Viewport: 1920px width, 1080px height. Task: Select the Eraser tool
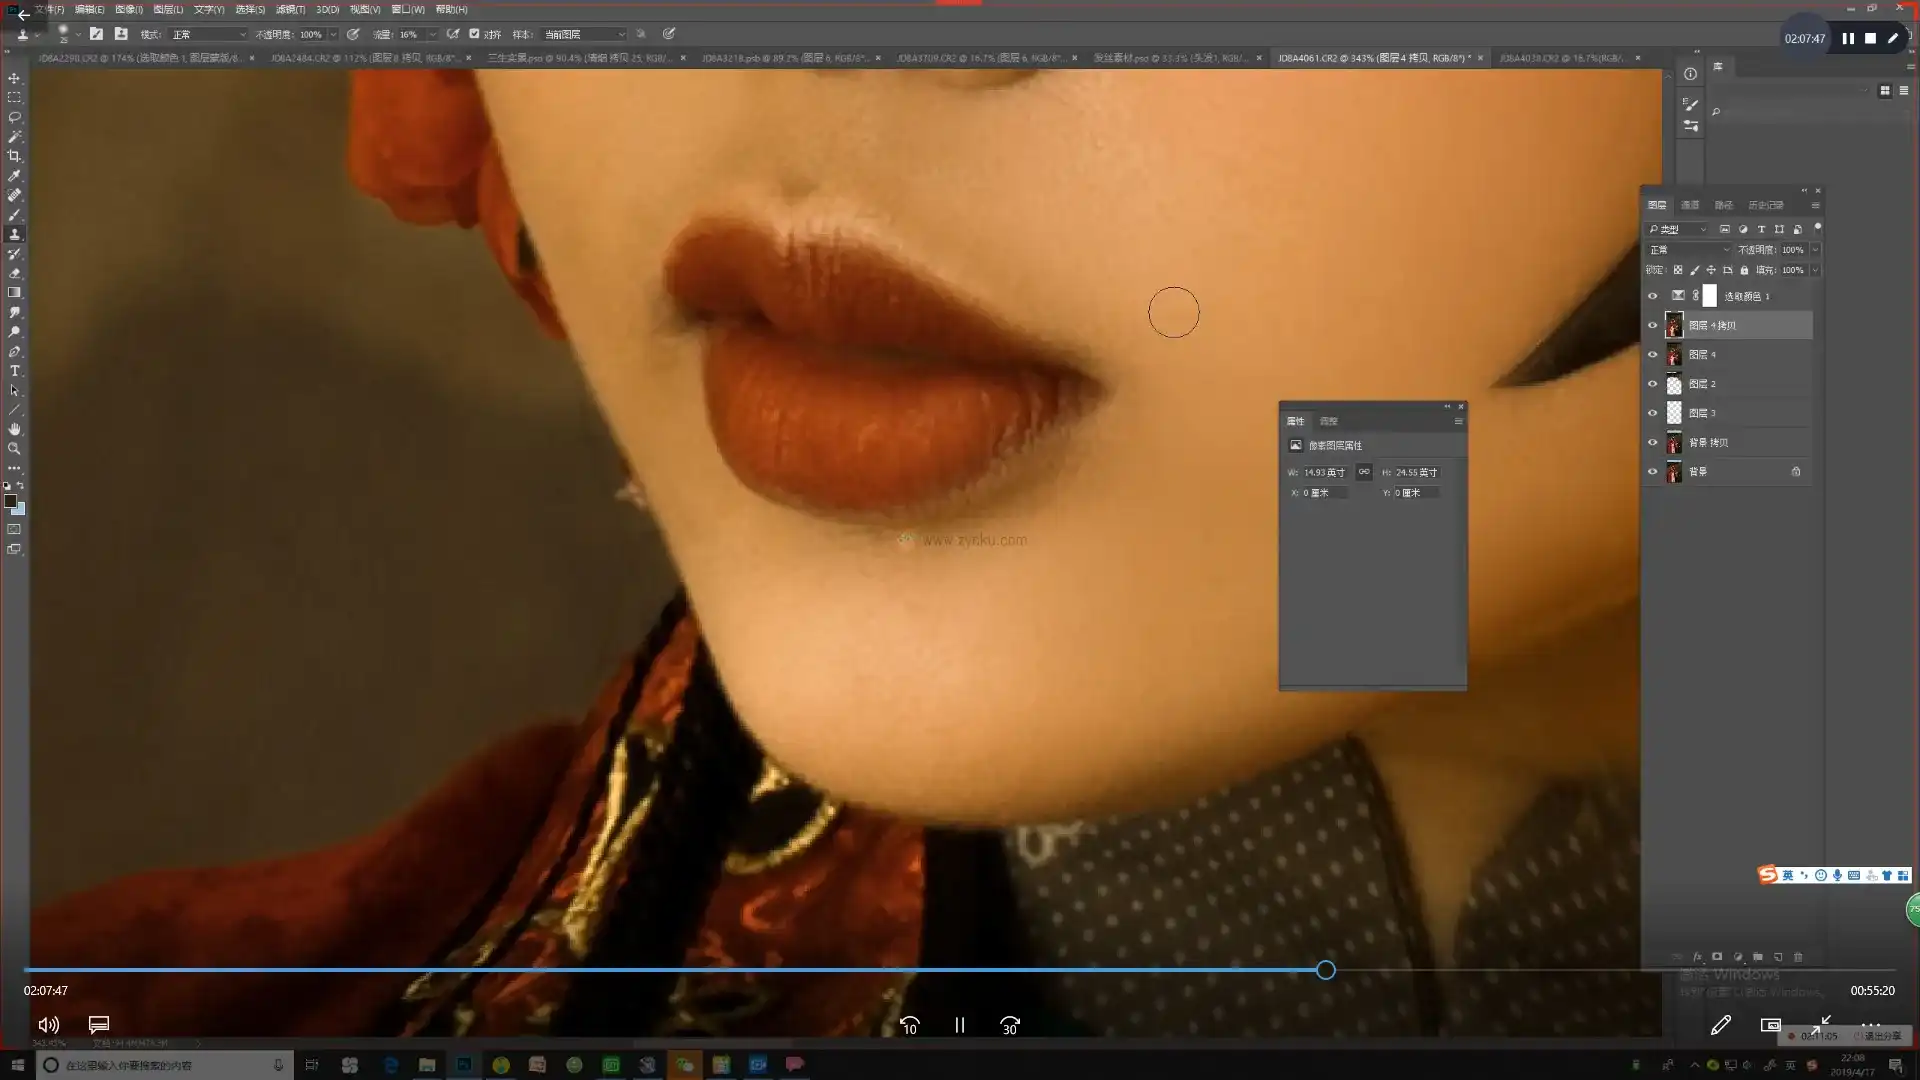(14, 273)
